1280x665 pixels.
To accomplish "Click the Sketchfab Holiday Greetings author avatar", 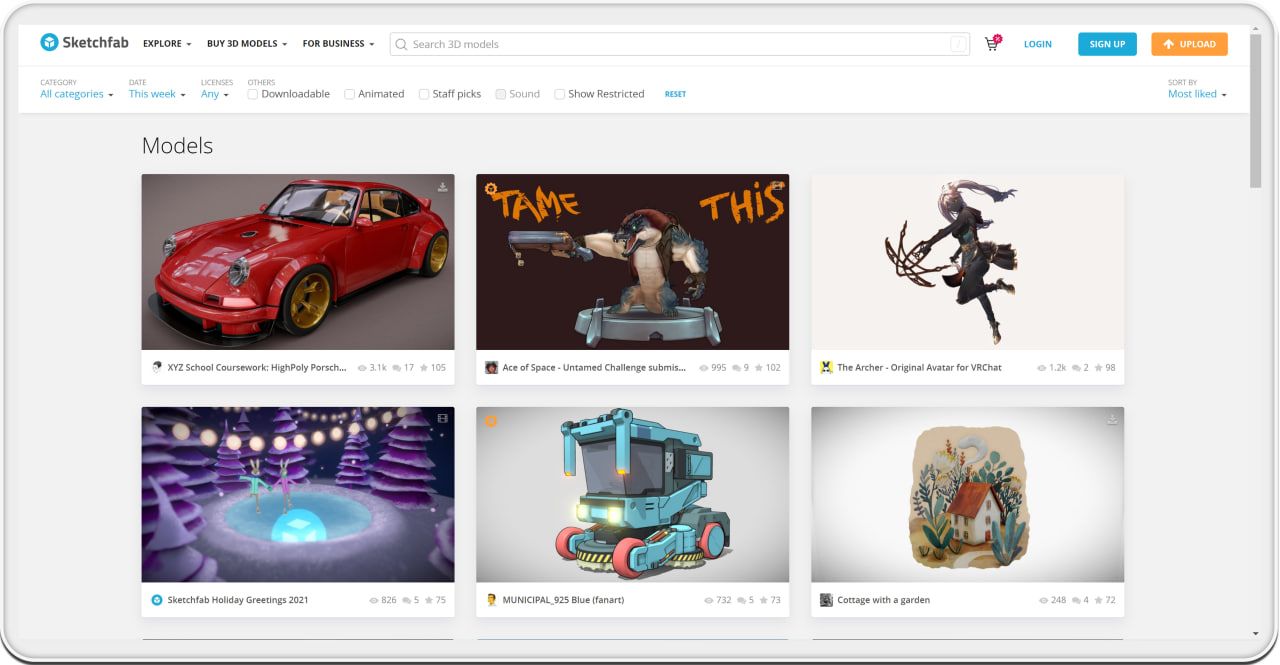I will [x=156, y=600].
